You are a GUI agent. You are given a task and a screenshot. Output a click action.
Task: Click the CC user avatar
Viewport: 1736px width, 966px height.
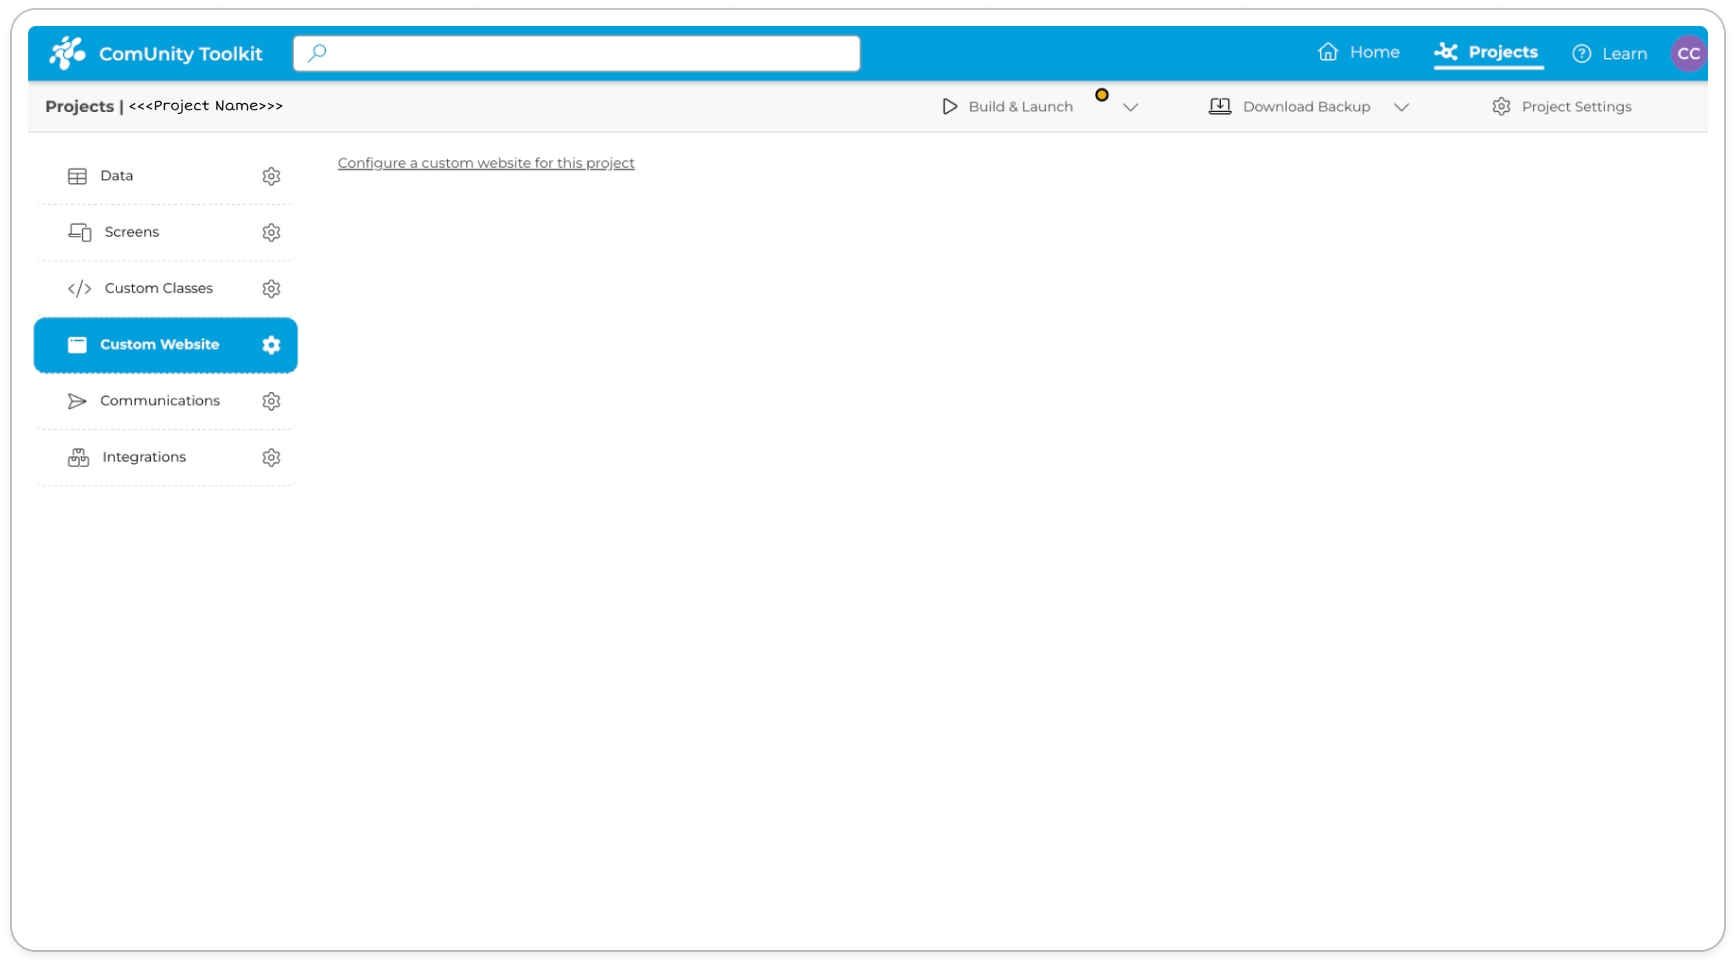[x=1688, y=54]
